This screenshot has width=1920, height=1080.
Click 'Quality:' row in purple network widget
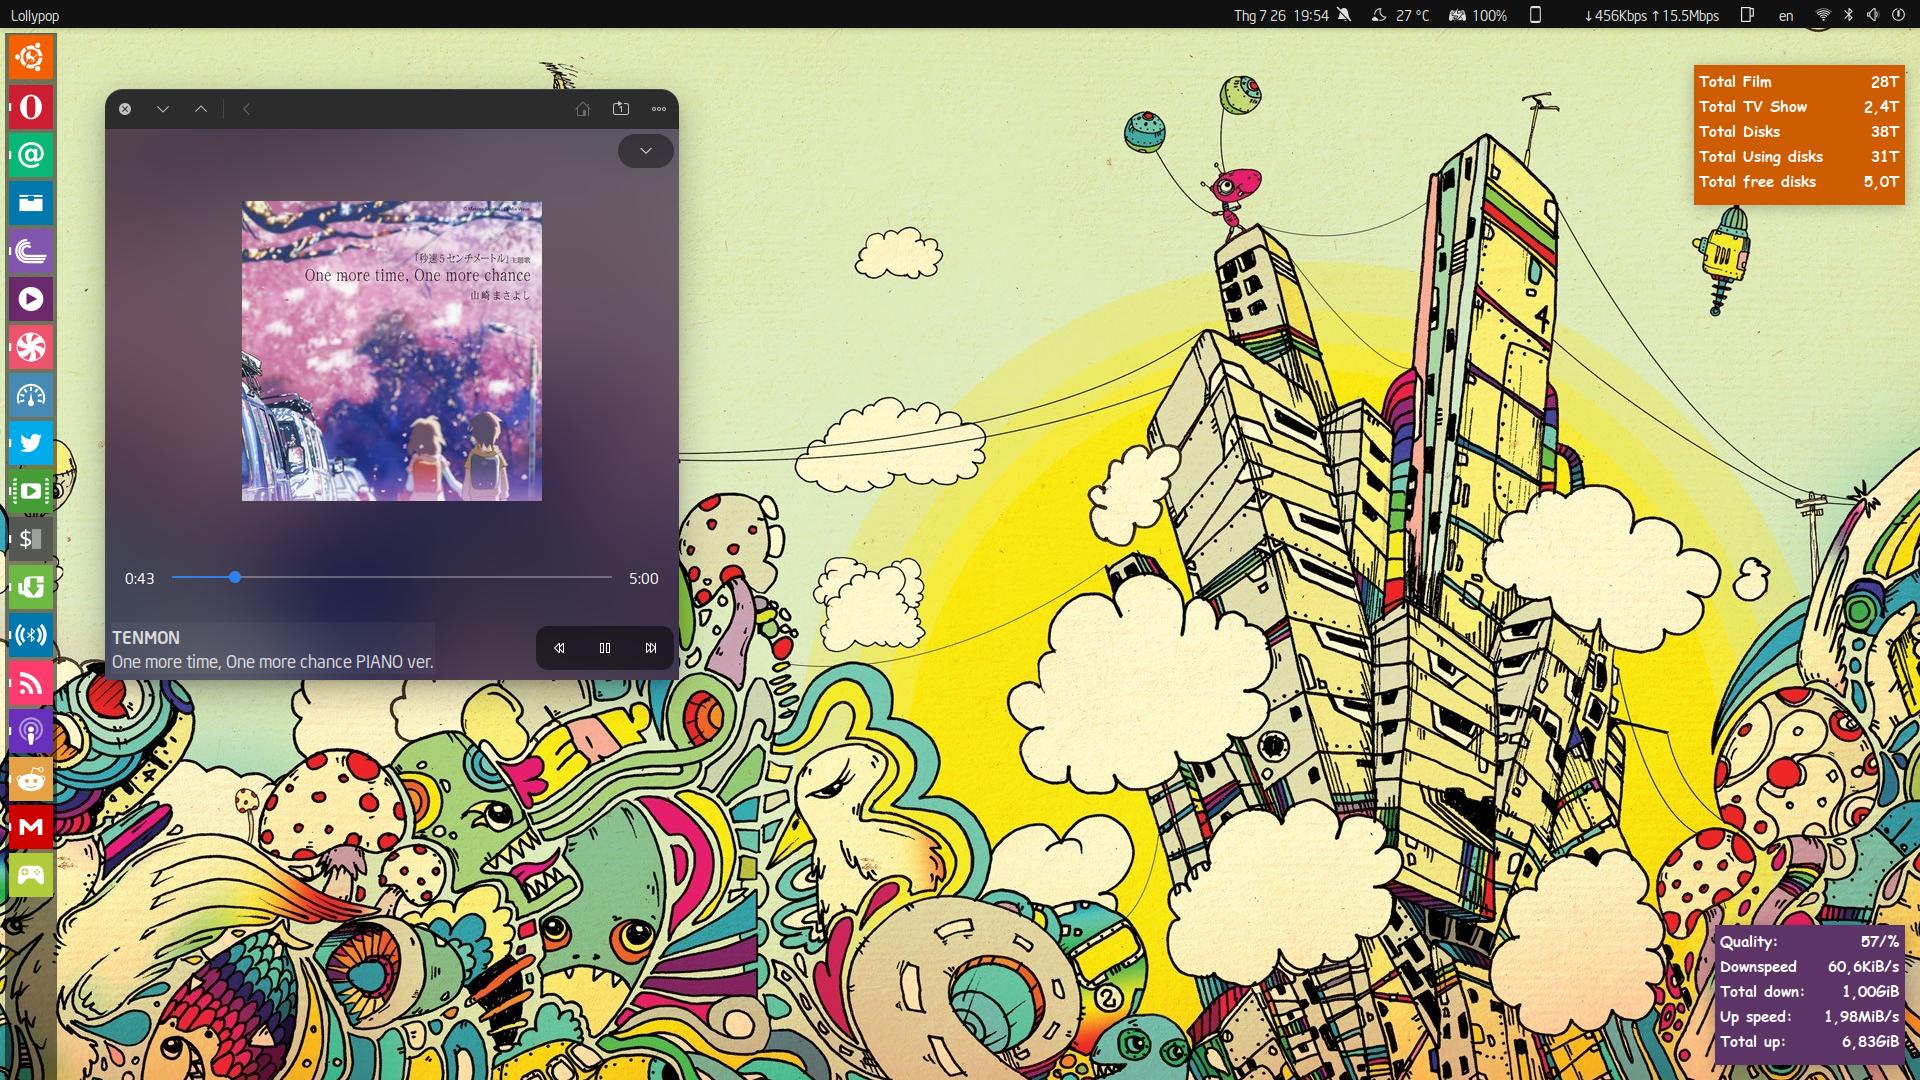1809,942
